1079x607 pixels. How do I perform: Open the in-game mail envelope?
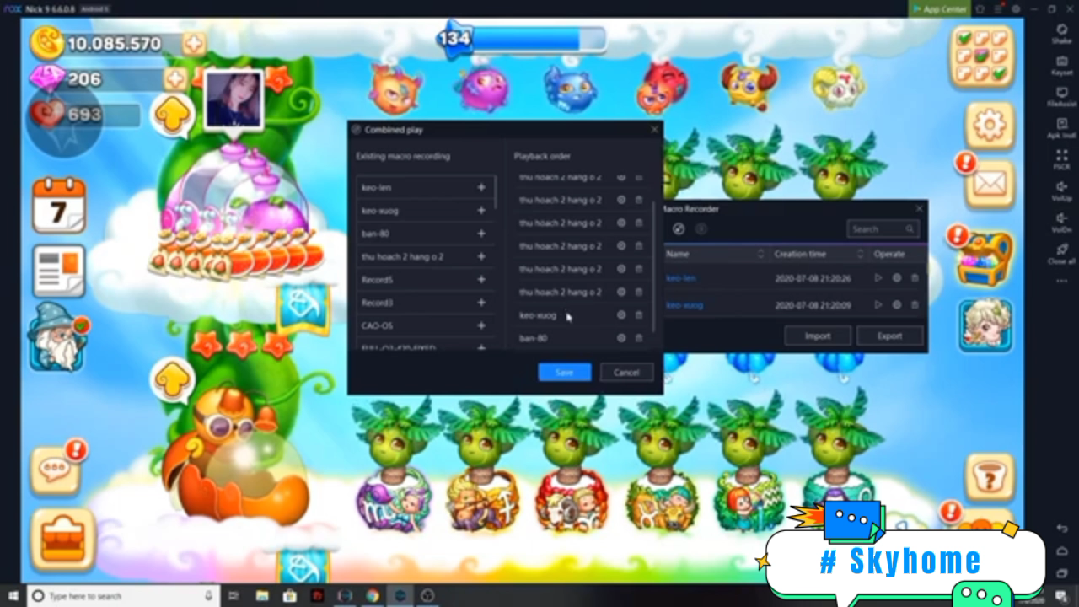[988, 185]
